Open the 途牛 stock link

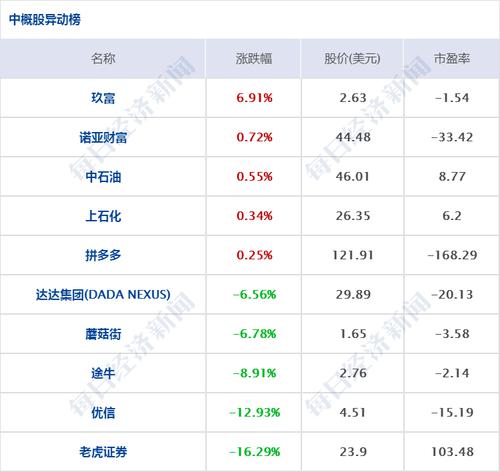click(x=103, y=373)
